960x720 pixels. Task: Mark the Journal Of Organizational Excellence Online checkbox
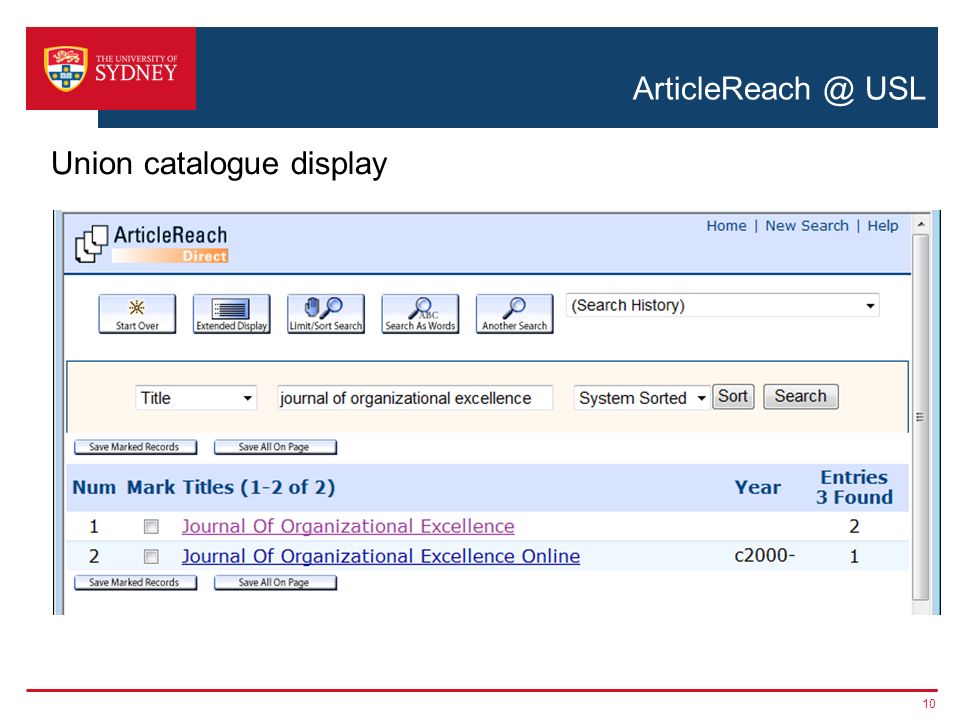point(151,556)
